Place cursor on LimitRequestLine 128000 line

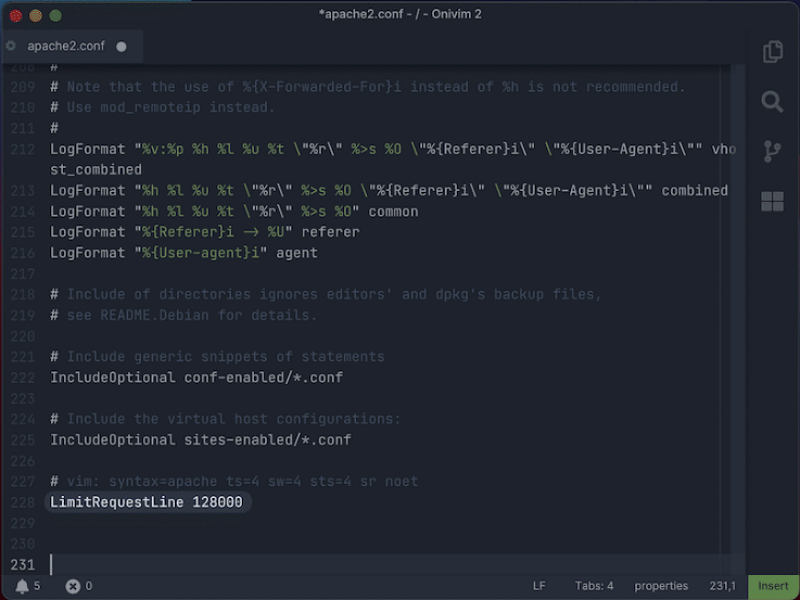[146, 502]
